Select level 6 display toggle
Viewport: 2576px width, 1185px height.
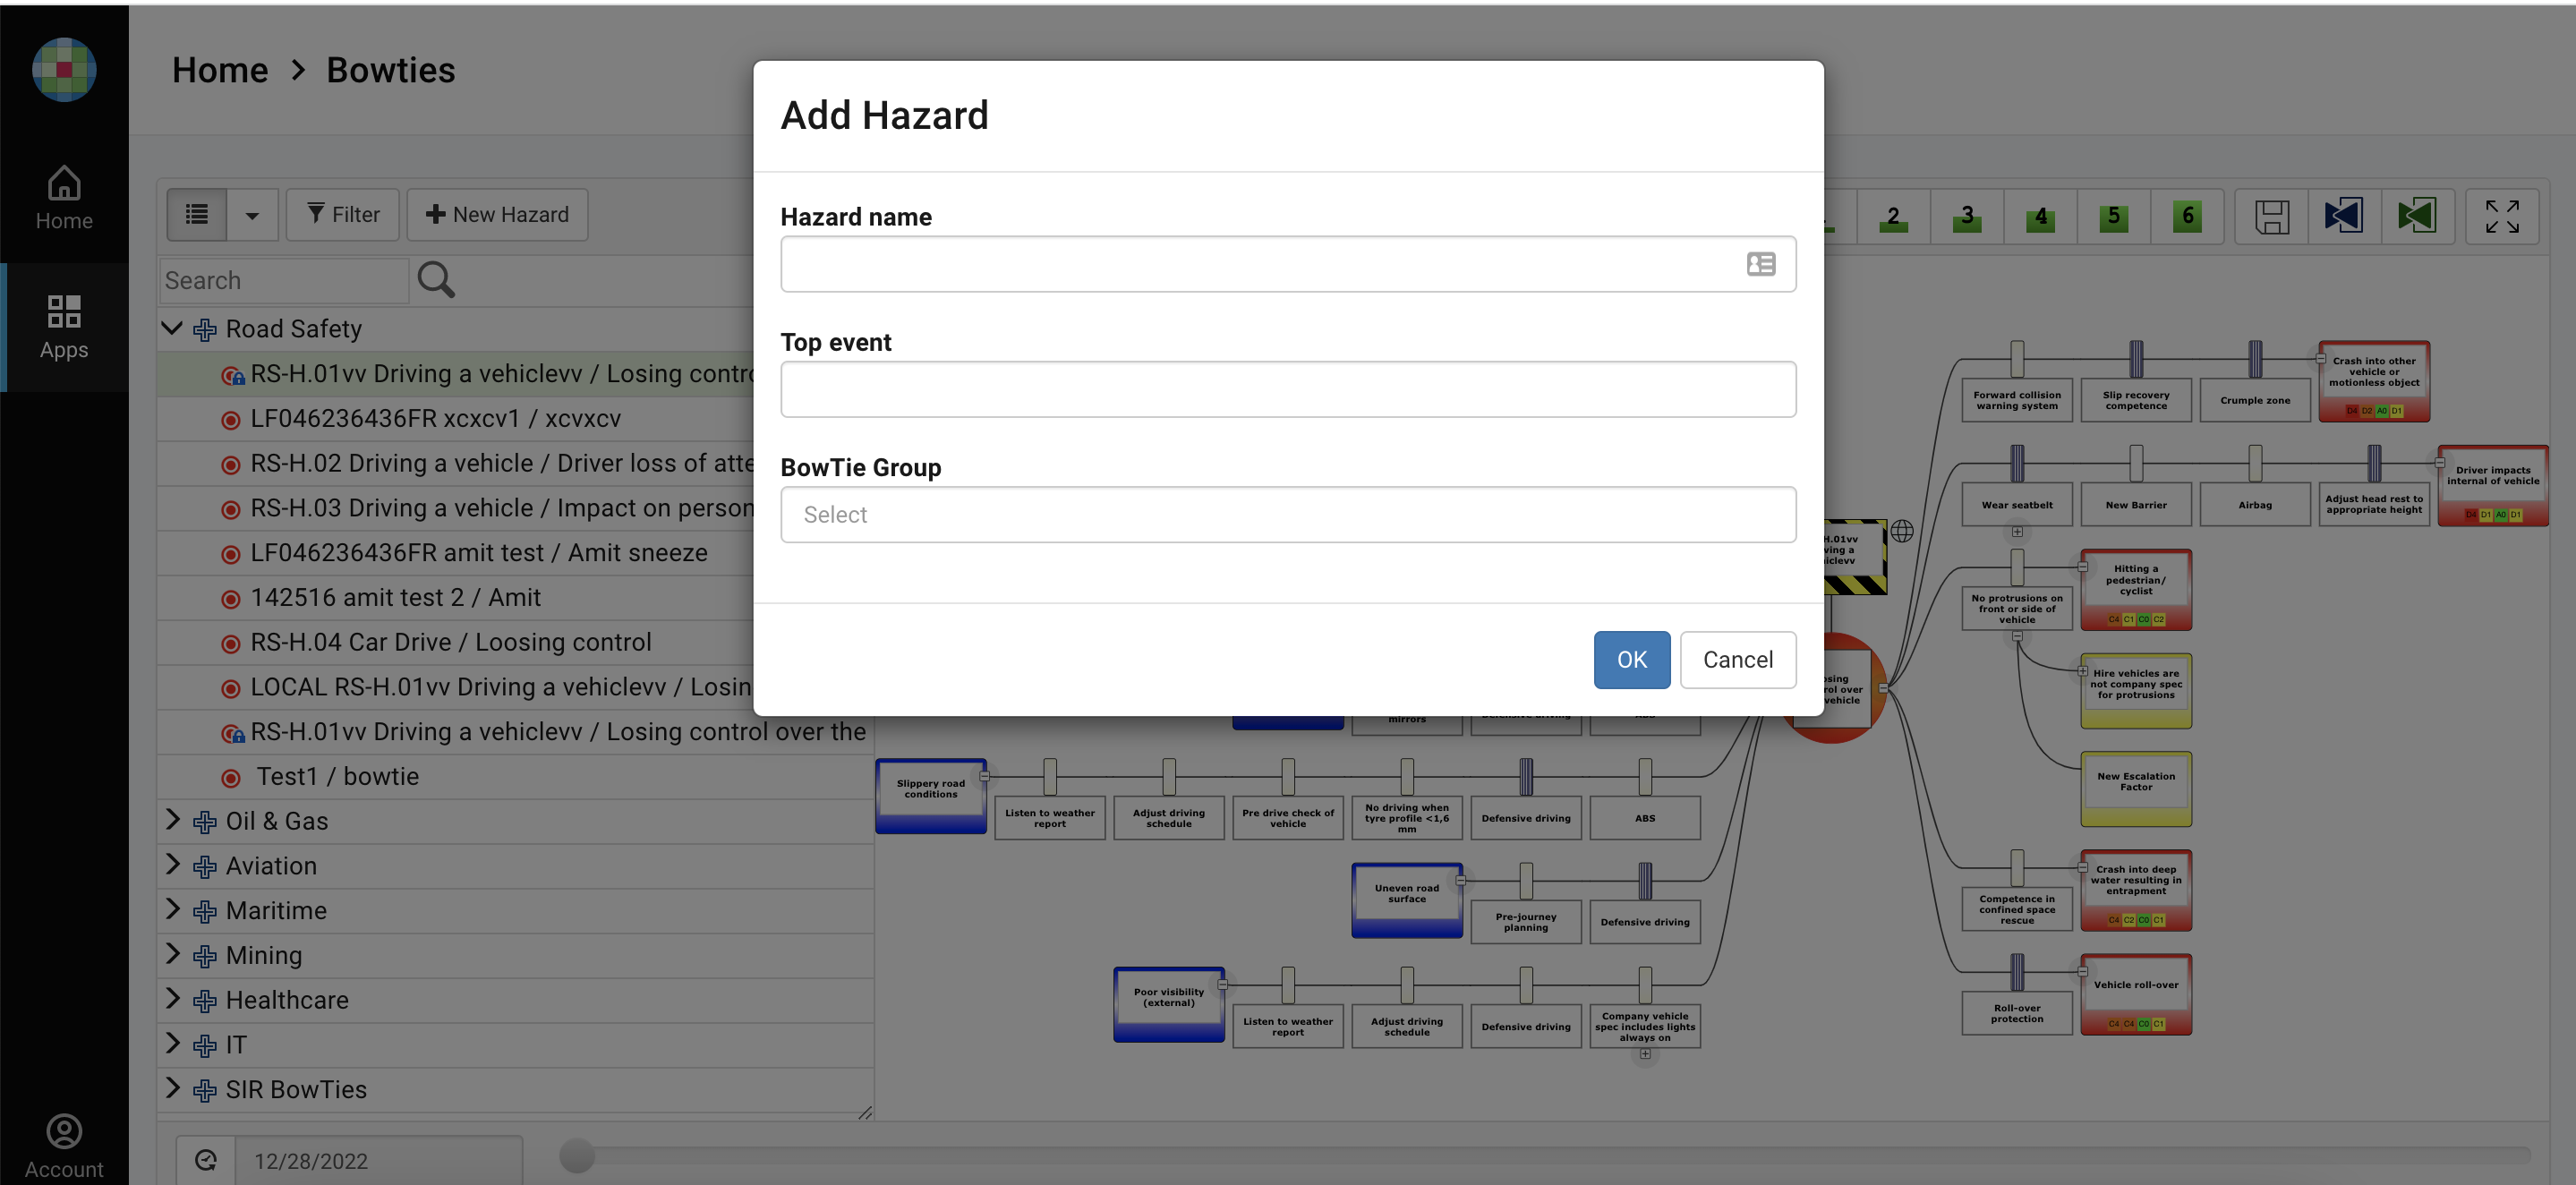pos(2187,216)
